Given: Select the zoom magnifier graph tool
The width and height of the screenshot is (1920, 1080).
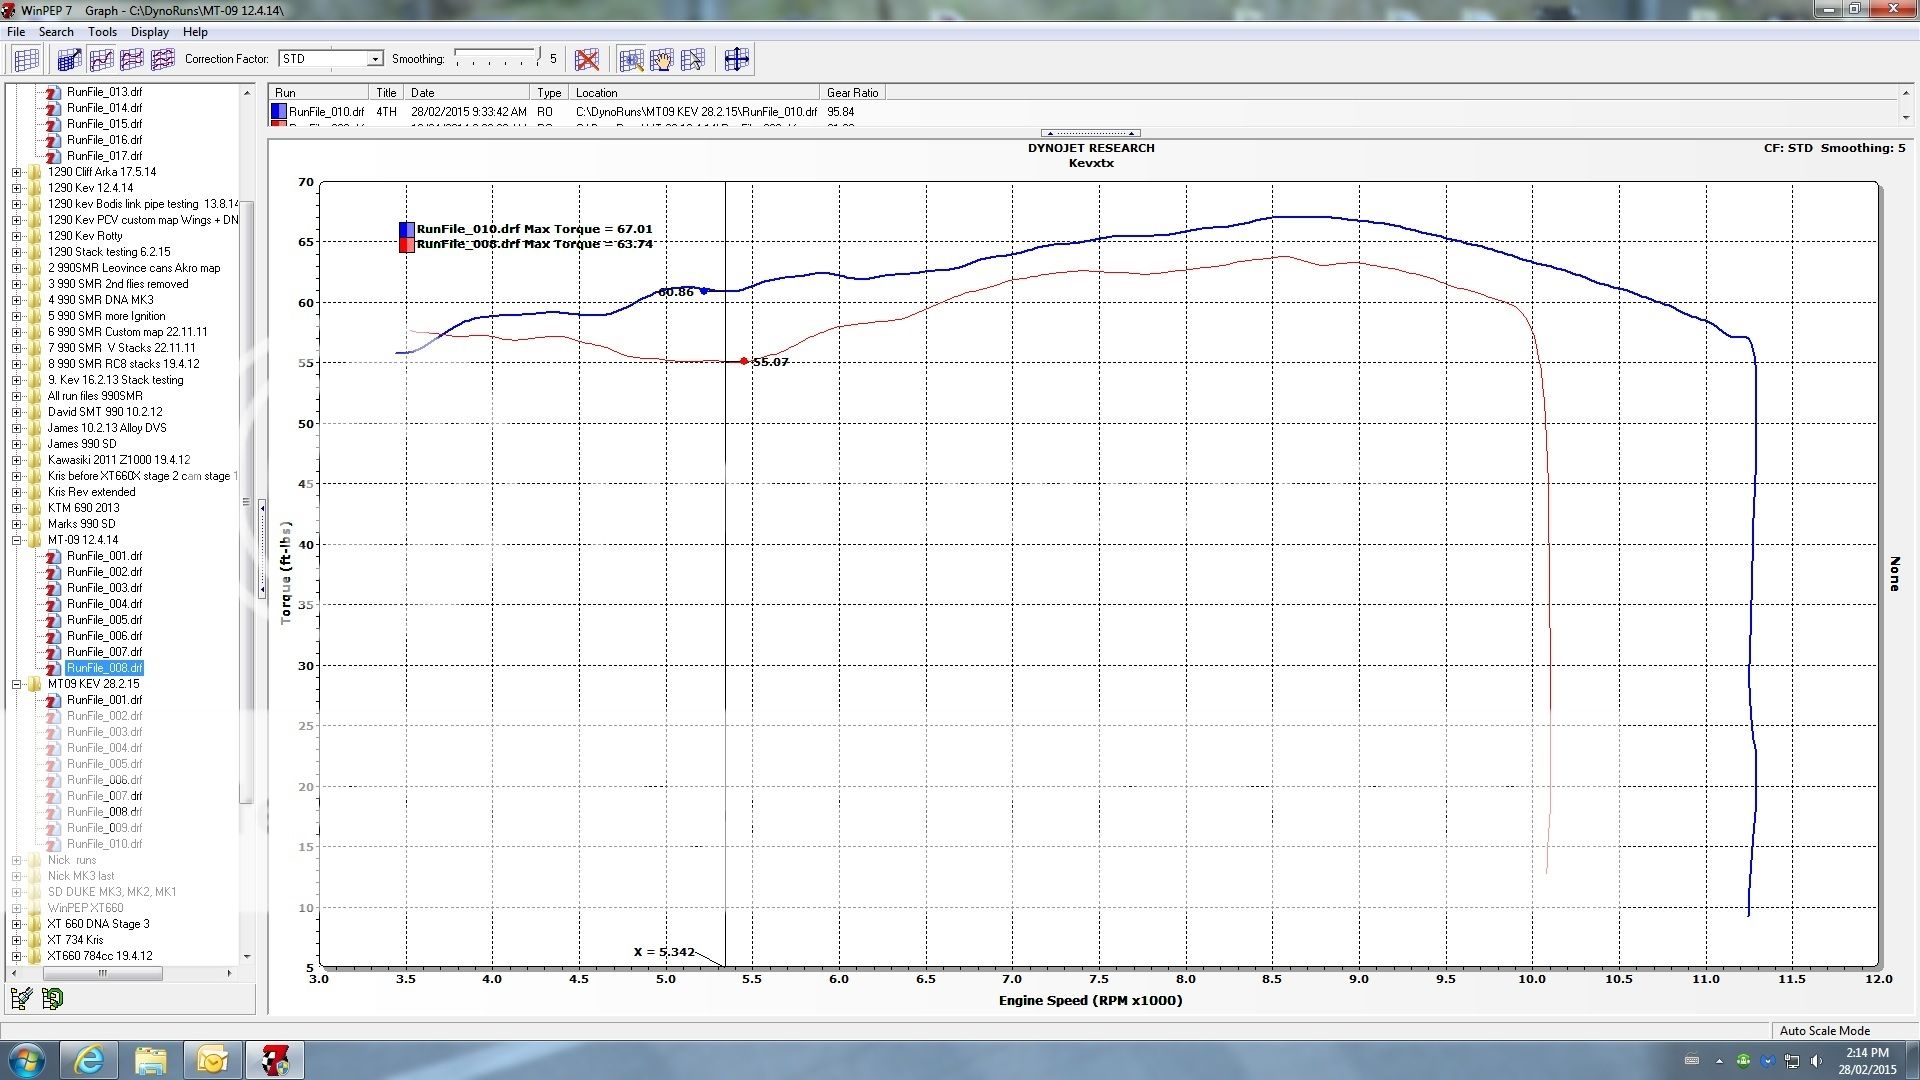Looking at the screenshot, I should coord(632,60).
